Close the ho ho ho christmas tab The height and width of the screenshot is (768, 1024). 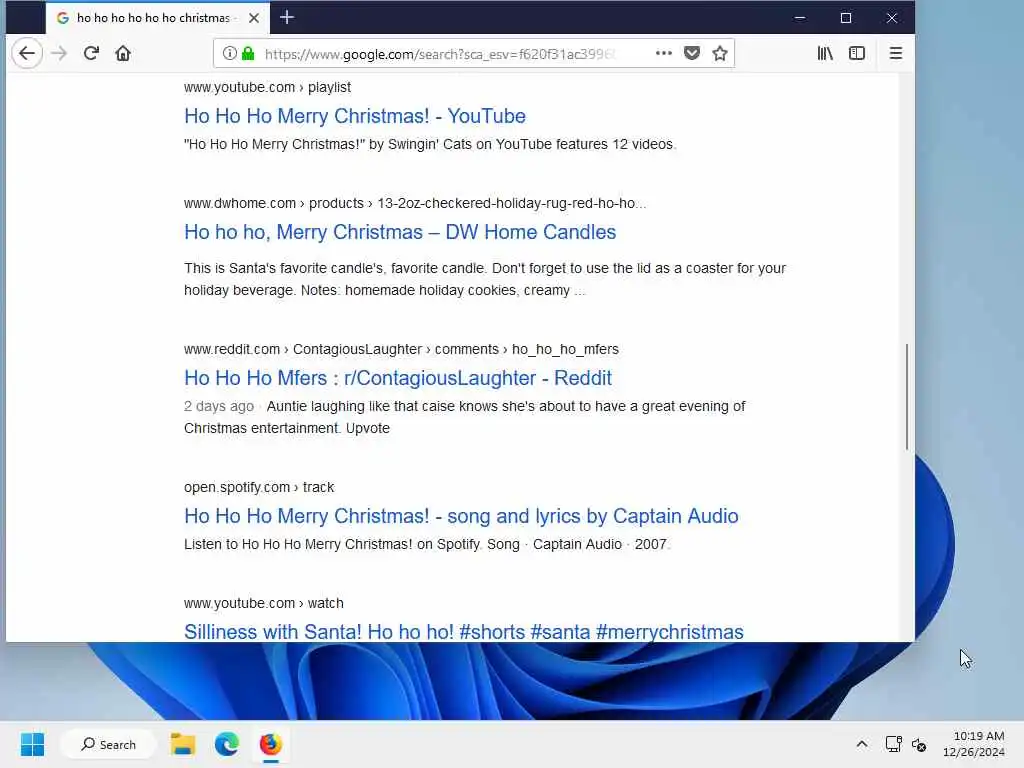click(254, 18)
